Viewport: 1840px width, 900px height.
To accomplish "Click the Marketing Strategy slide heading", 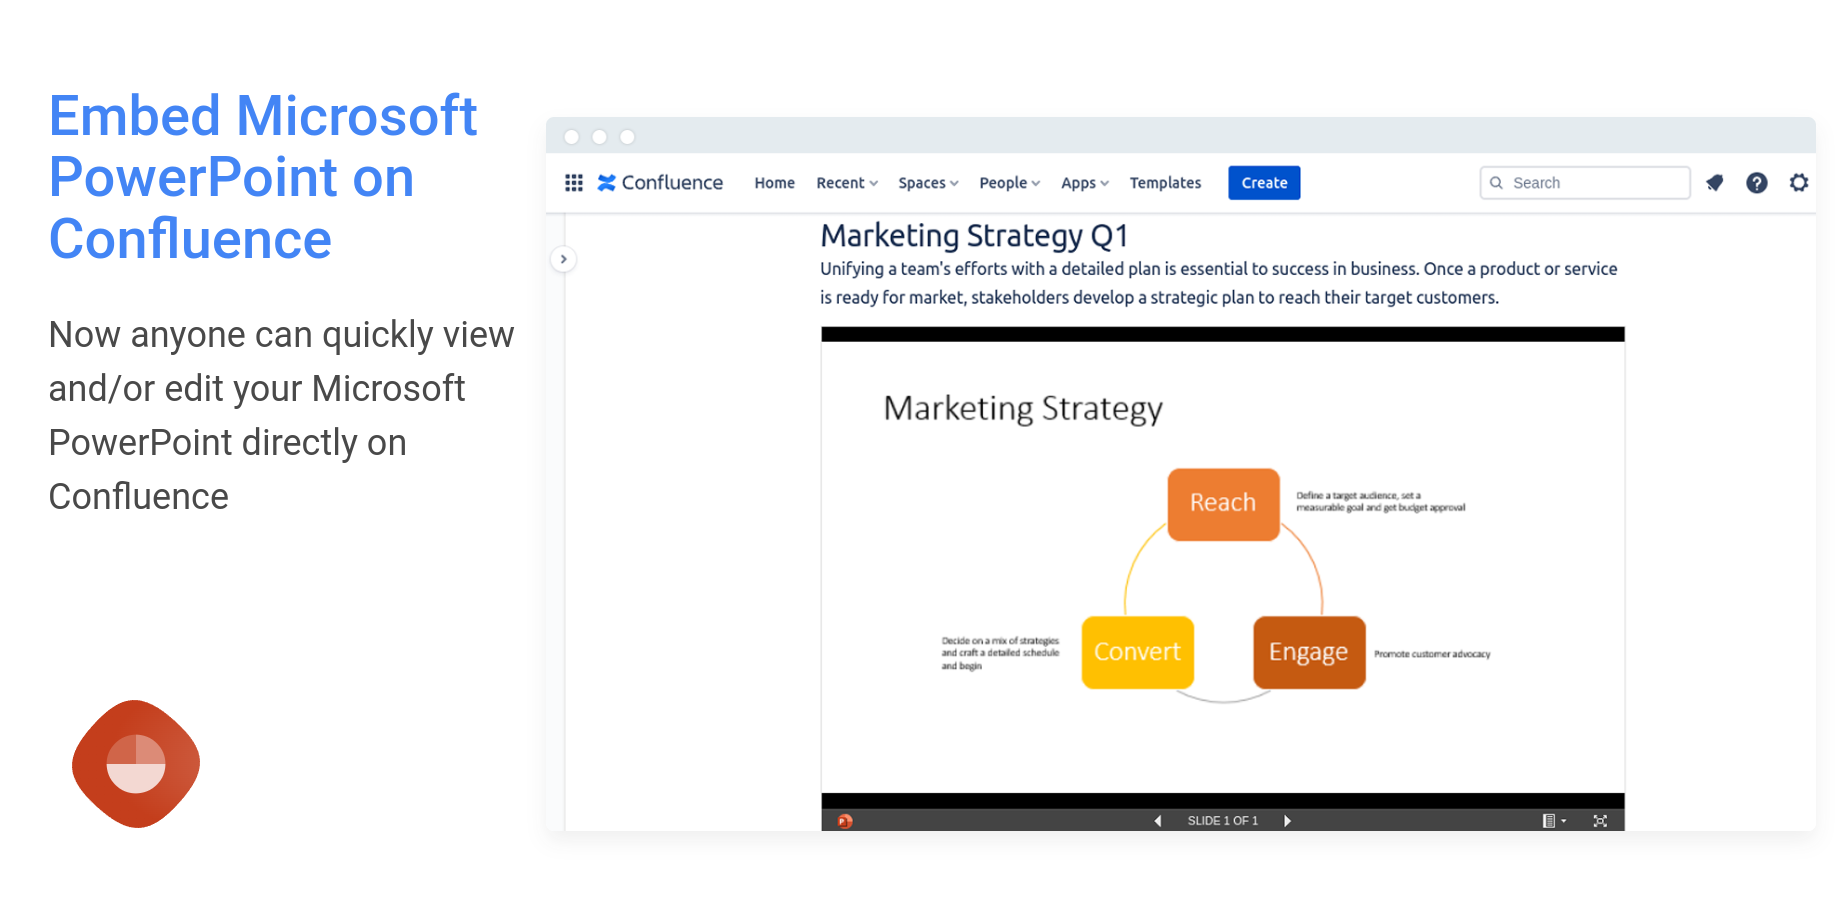I will point(1023,409).
